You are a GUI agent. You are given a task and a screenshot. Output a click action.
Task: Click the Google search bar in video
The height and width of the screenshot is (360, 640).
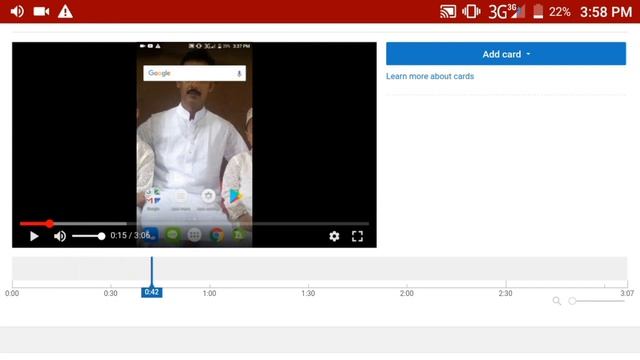[195, 73]
